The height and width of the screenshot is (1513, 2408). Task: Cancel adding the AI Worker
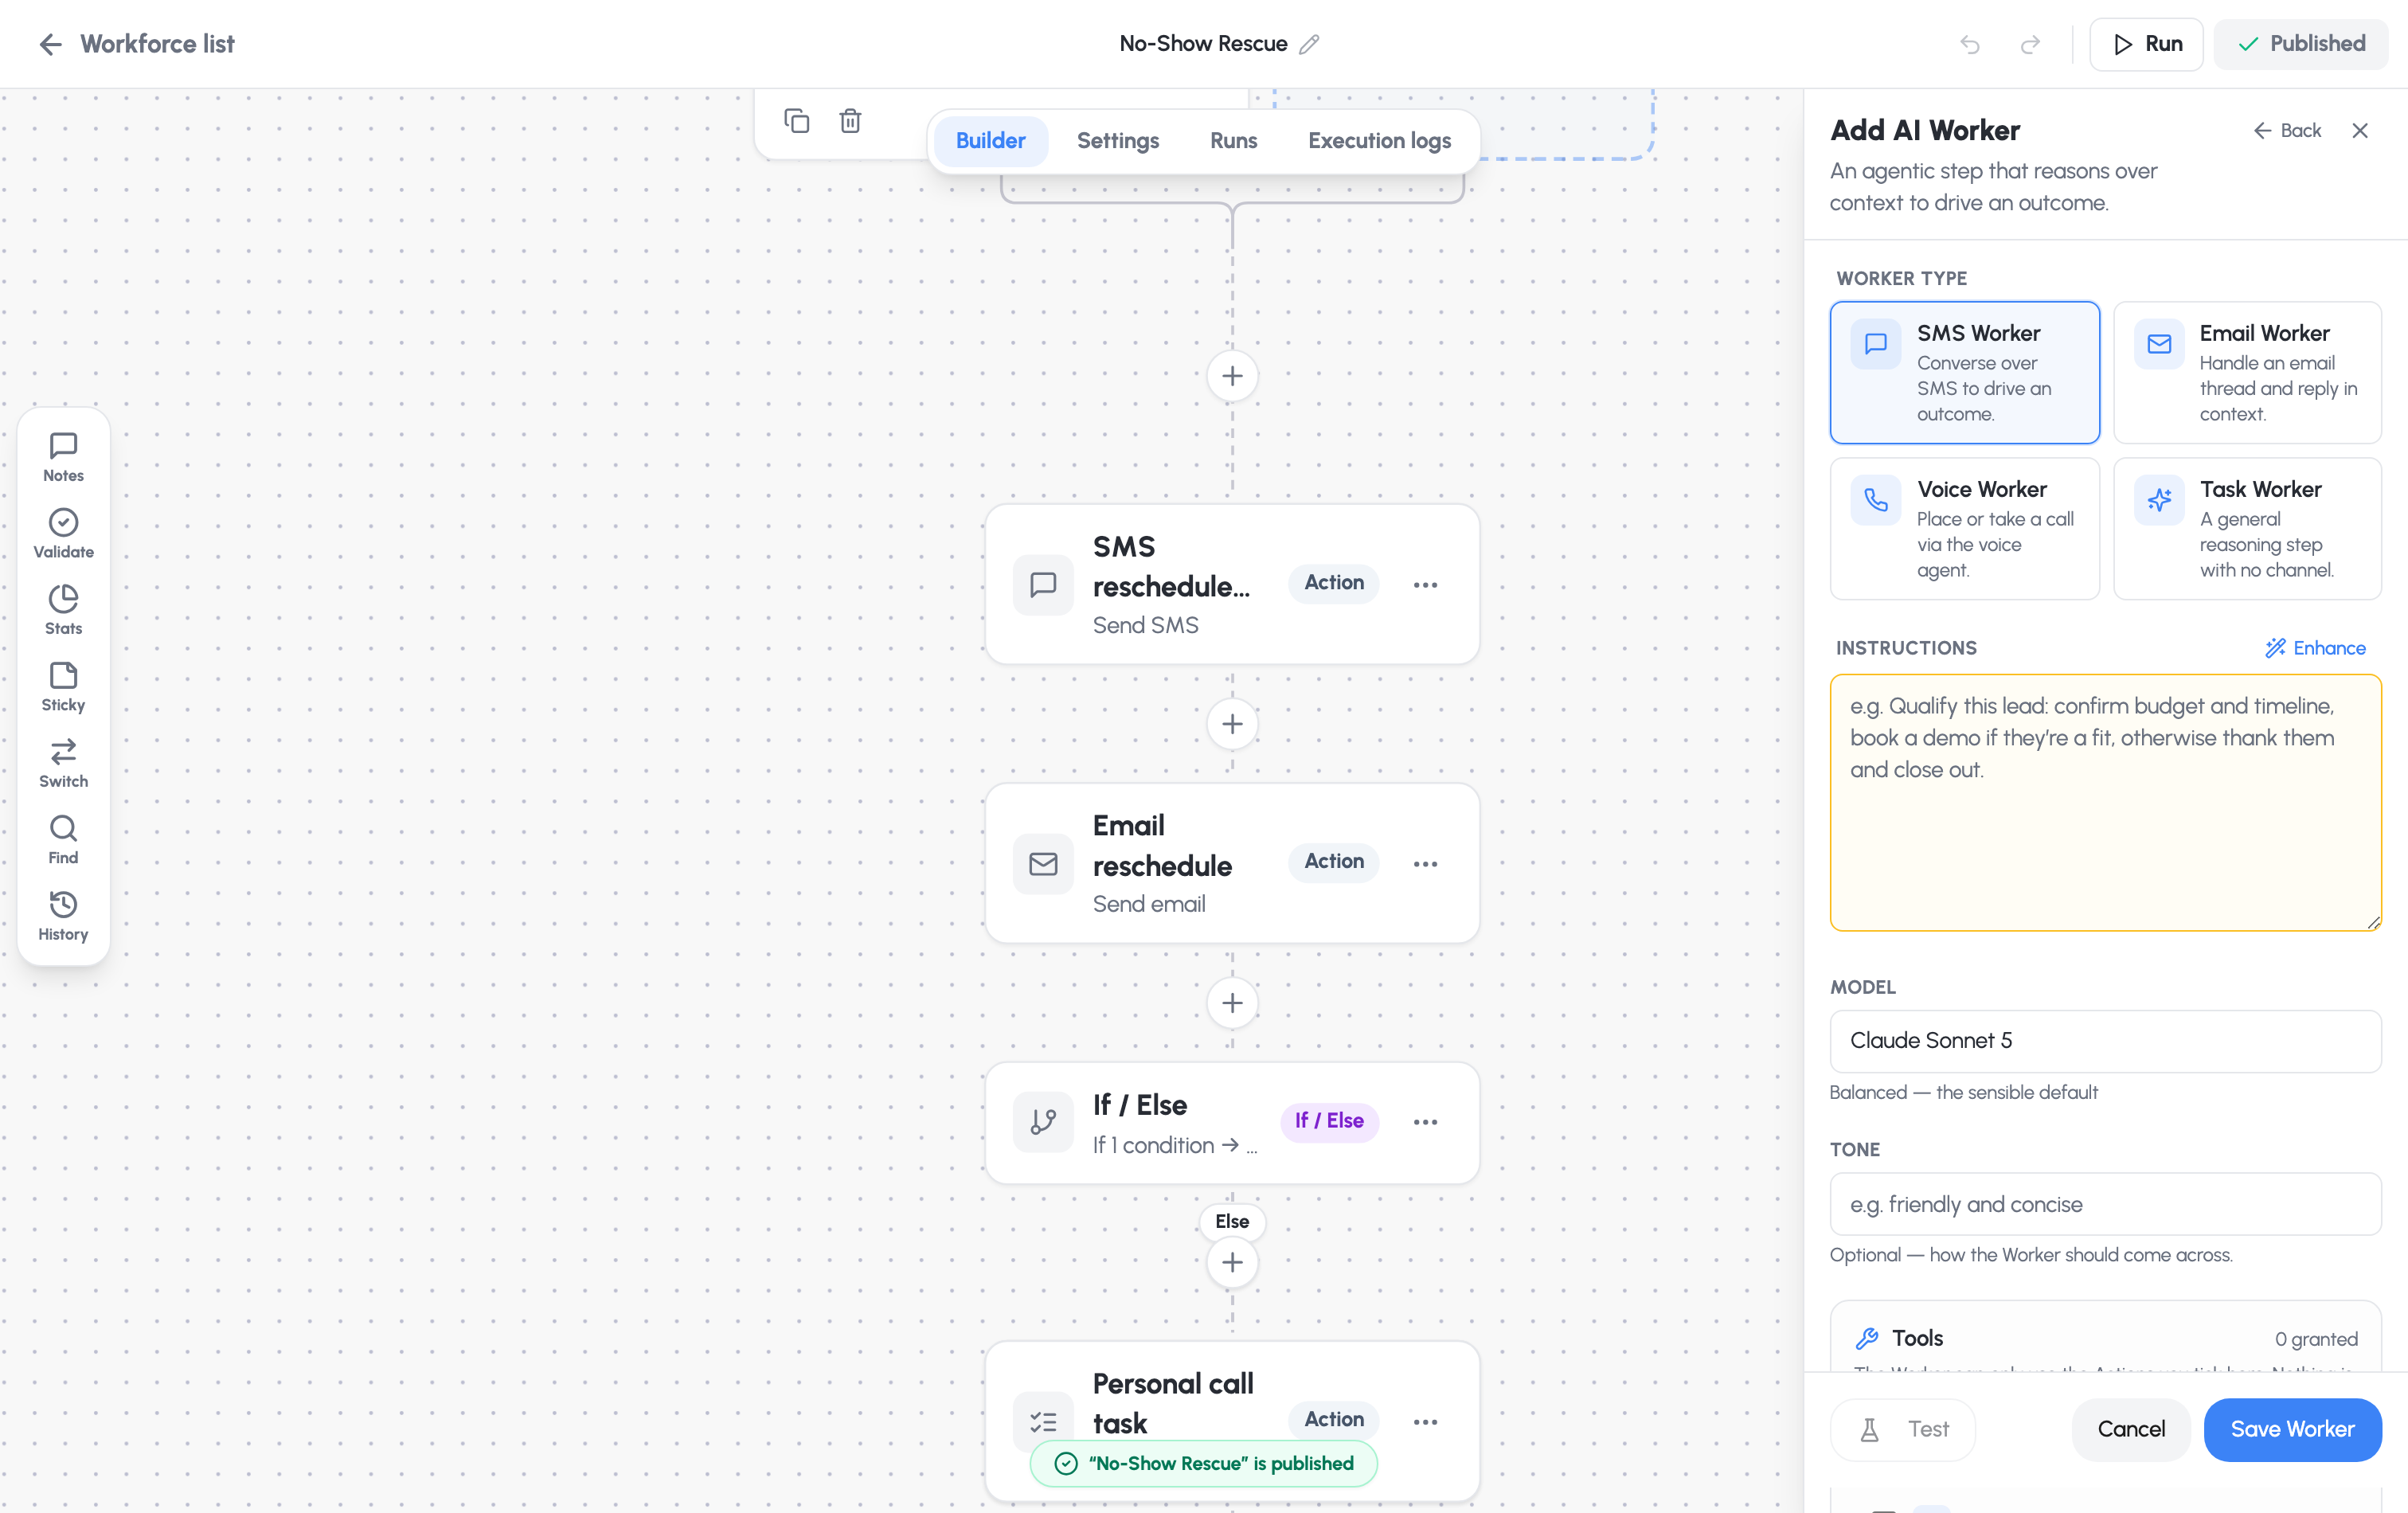point(2130,1429)
